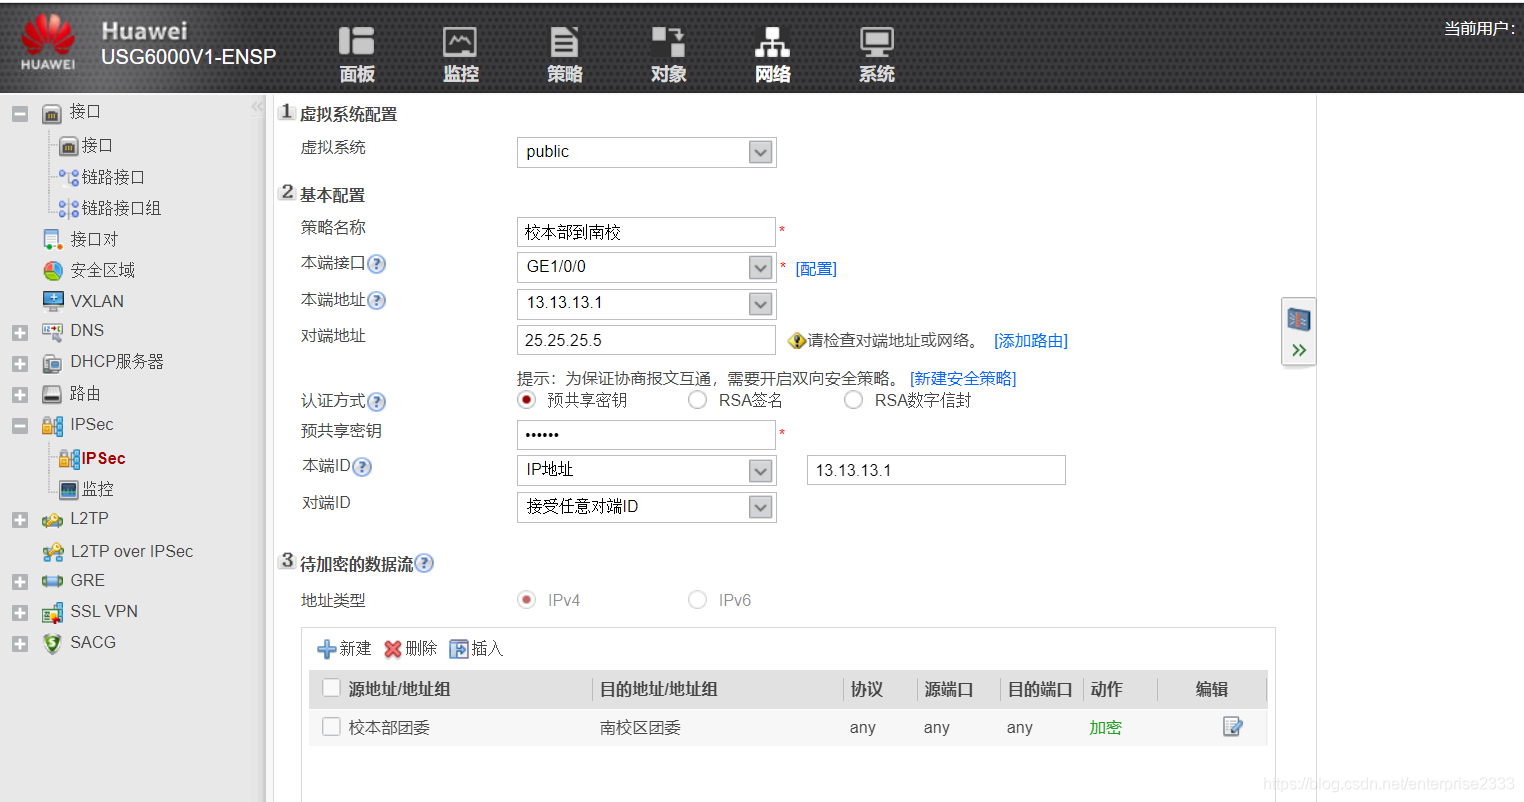Expand the 路由 tree node
The height and width of the screenshot is (802, 1524).
19,395
